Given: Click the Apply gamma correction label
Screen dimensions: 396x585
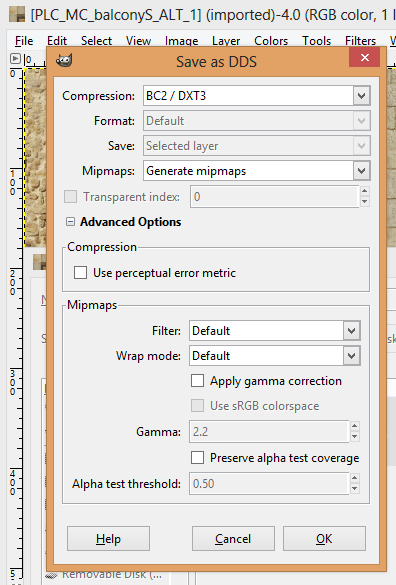Looking at the screenshot, I should coord(276,381).
